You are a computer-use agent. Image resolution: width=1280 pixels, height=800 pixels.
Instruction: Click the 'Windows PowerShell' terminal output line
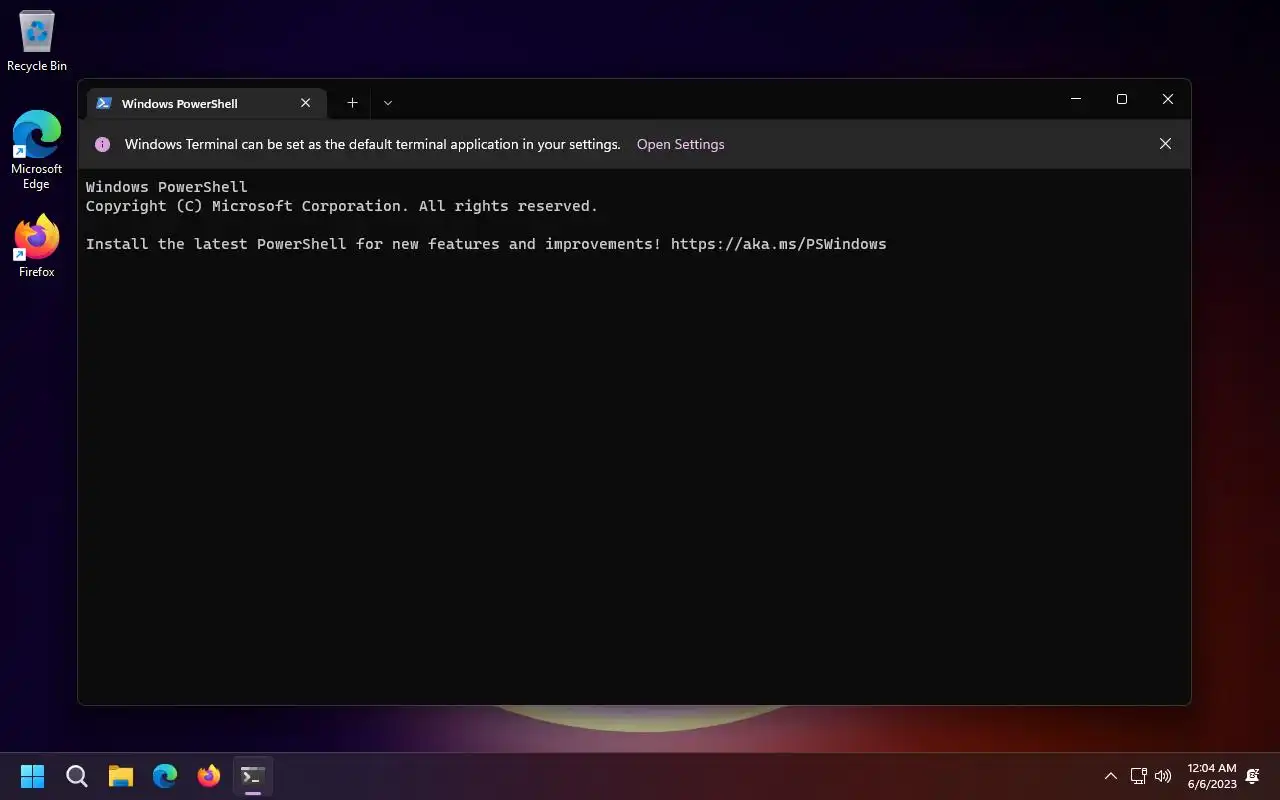167,187
